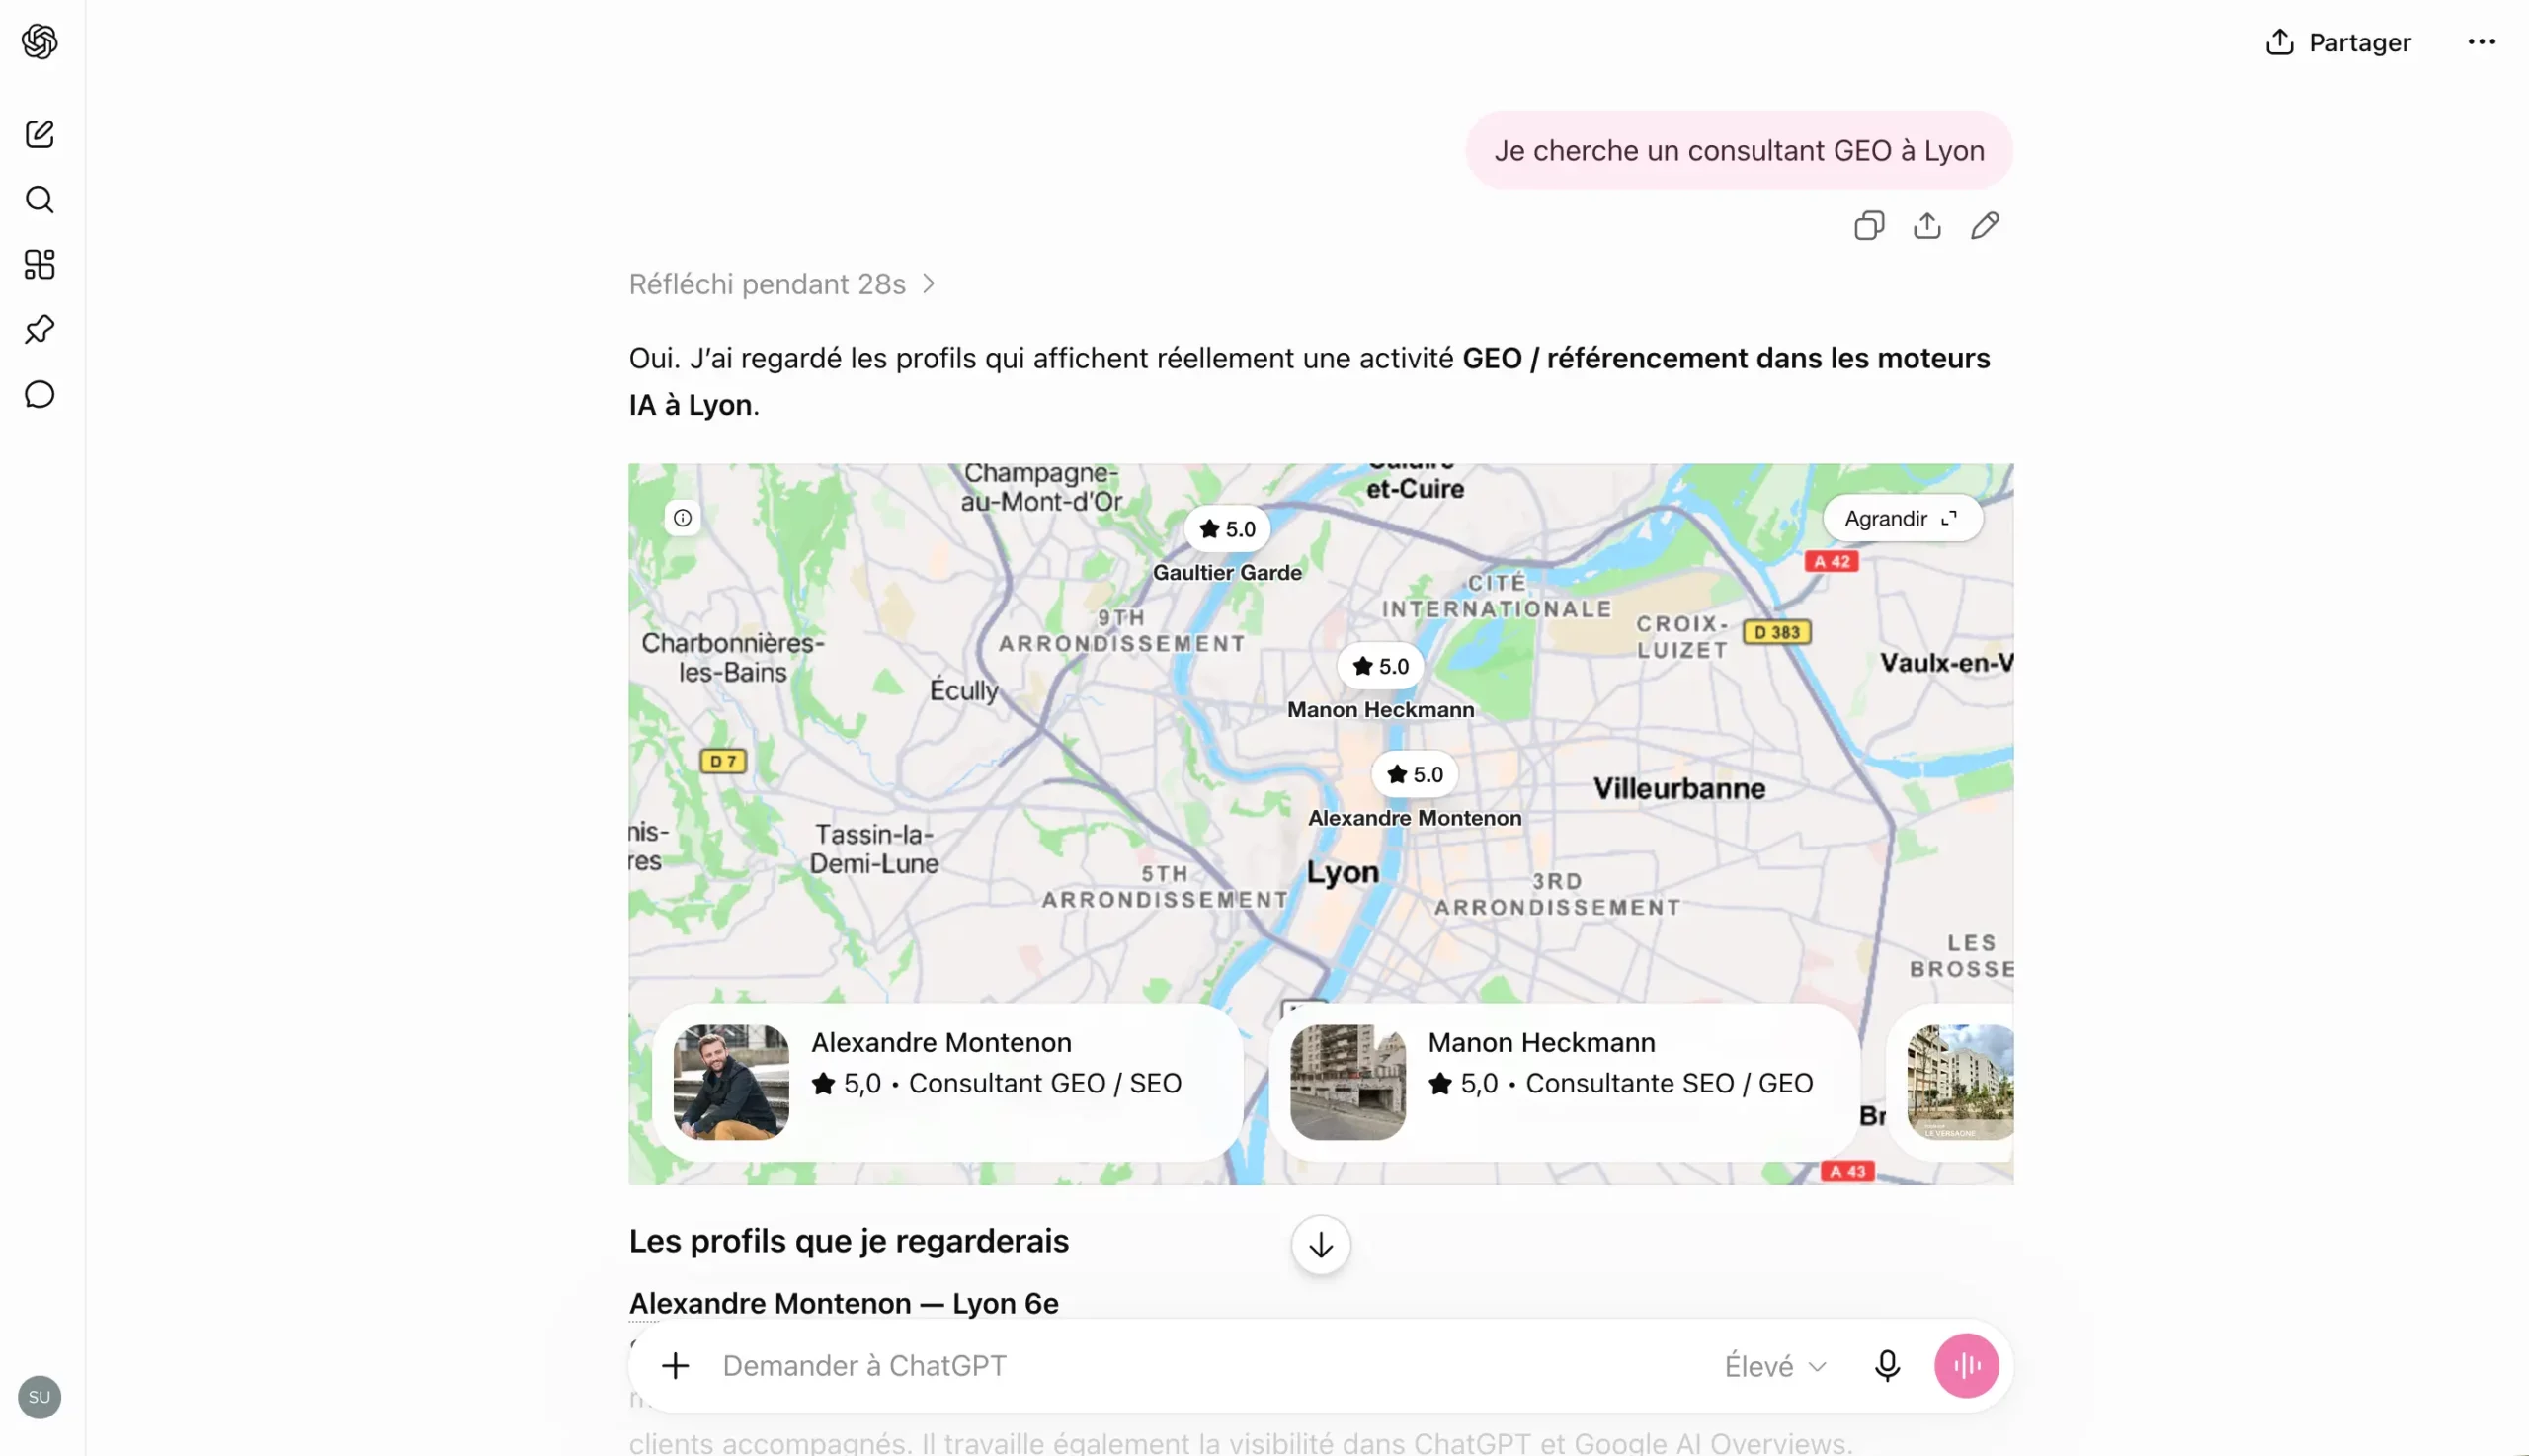Click Manon Heckmann building thumbnail
The image size is (2529, 1456).
(1347, 1082)
